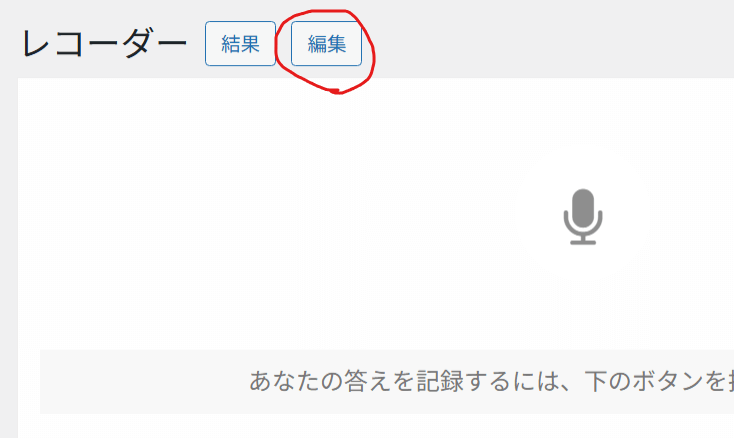The width and height of the screenshot is (734, 438).
Task: Click the 結 character on the results button
Action: click(x=231, y=44)
